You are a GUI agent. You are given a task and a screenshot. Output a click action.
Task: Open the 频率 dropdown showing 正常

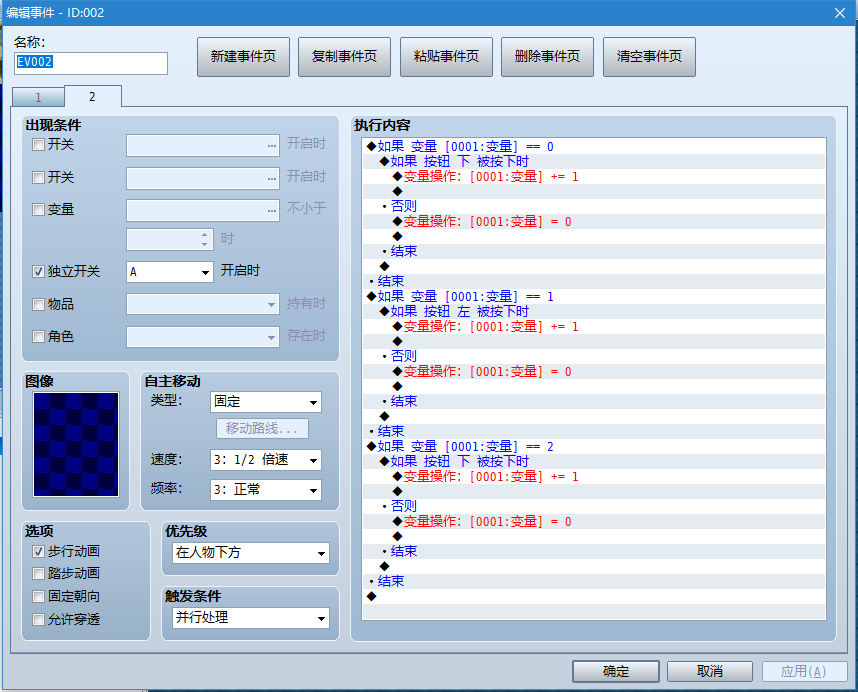coord(266,490)
